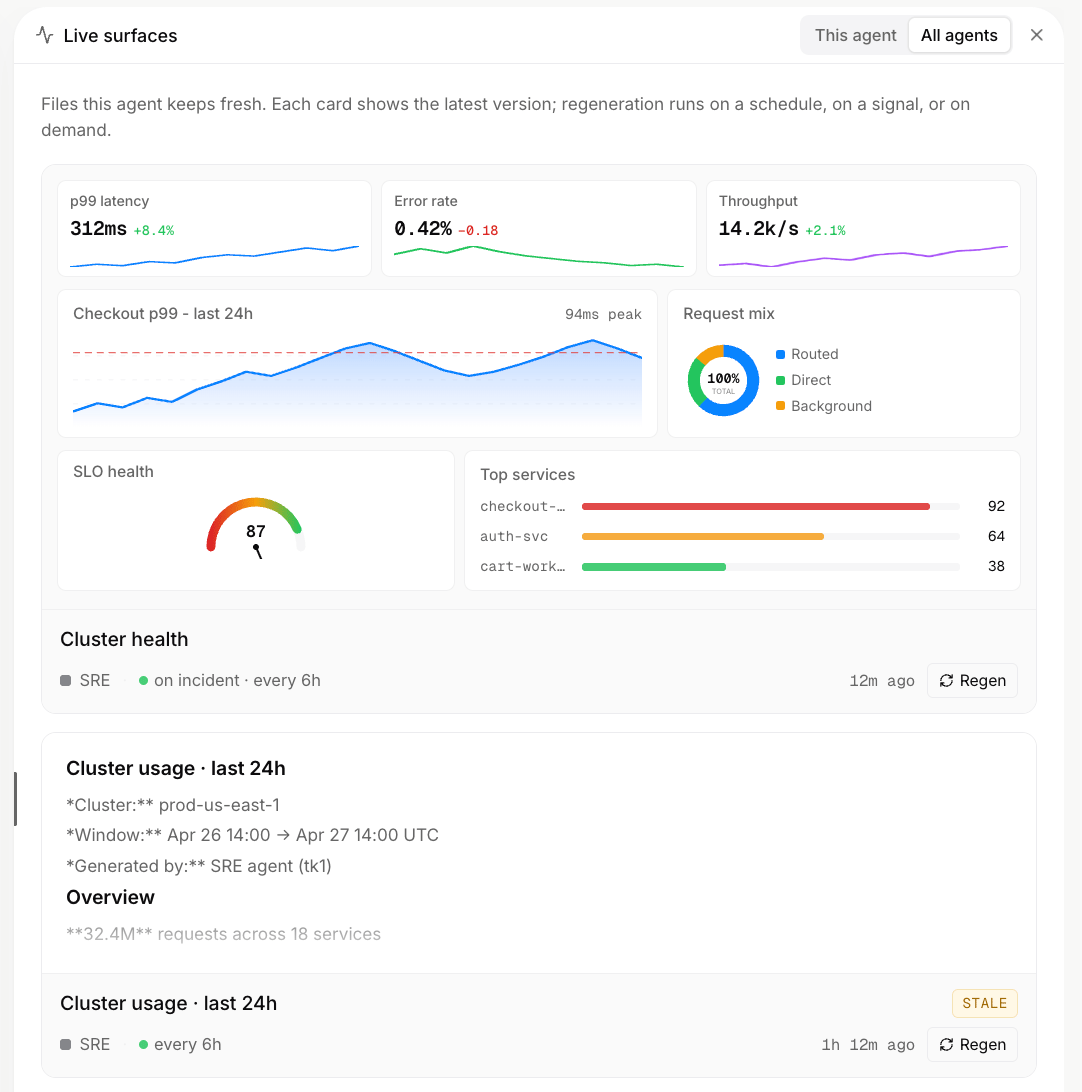Switch to This agent view
The width and height of the screenshot is (1082, 1092).
click(855, 35)
